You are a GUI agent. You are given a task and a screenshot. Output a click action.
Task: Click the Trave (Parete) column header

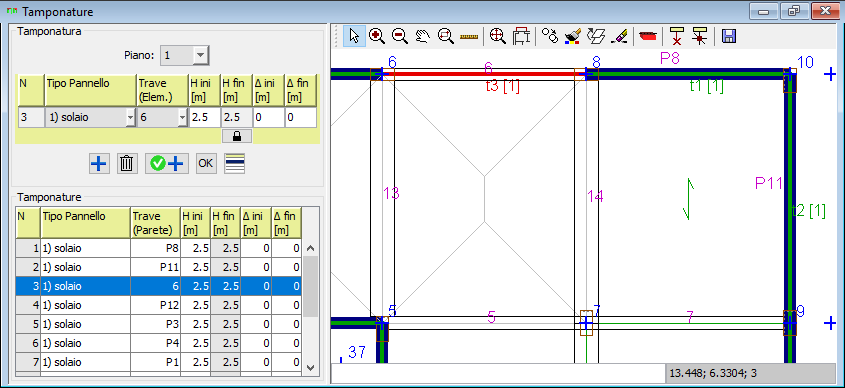tap(155, 223)
